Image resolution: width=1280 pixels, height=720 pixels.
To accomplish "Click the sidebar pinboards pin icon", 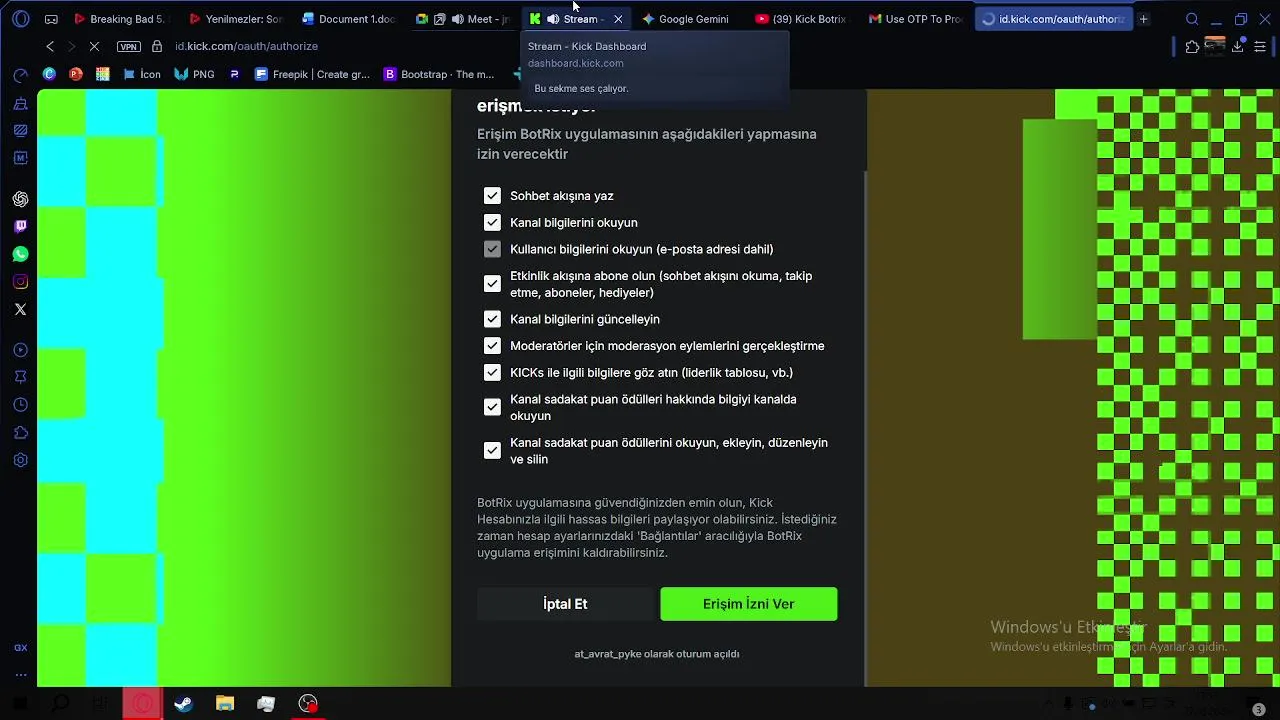I will point(20,377).
